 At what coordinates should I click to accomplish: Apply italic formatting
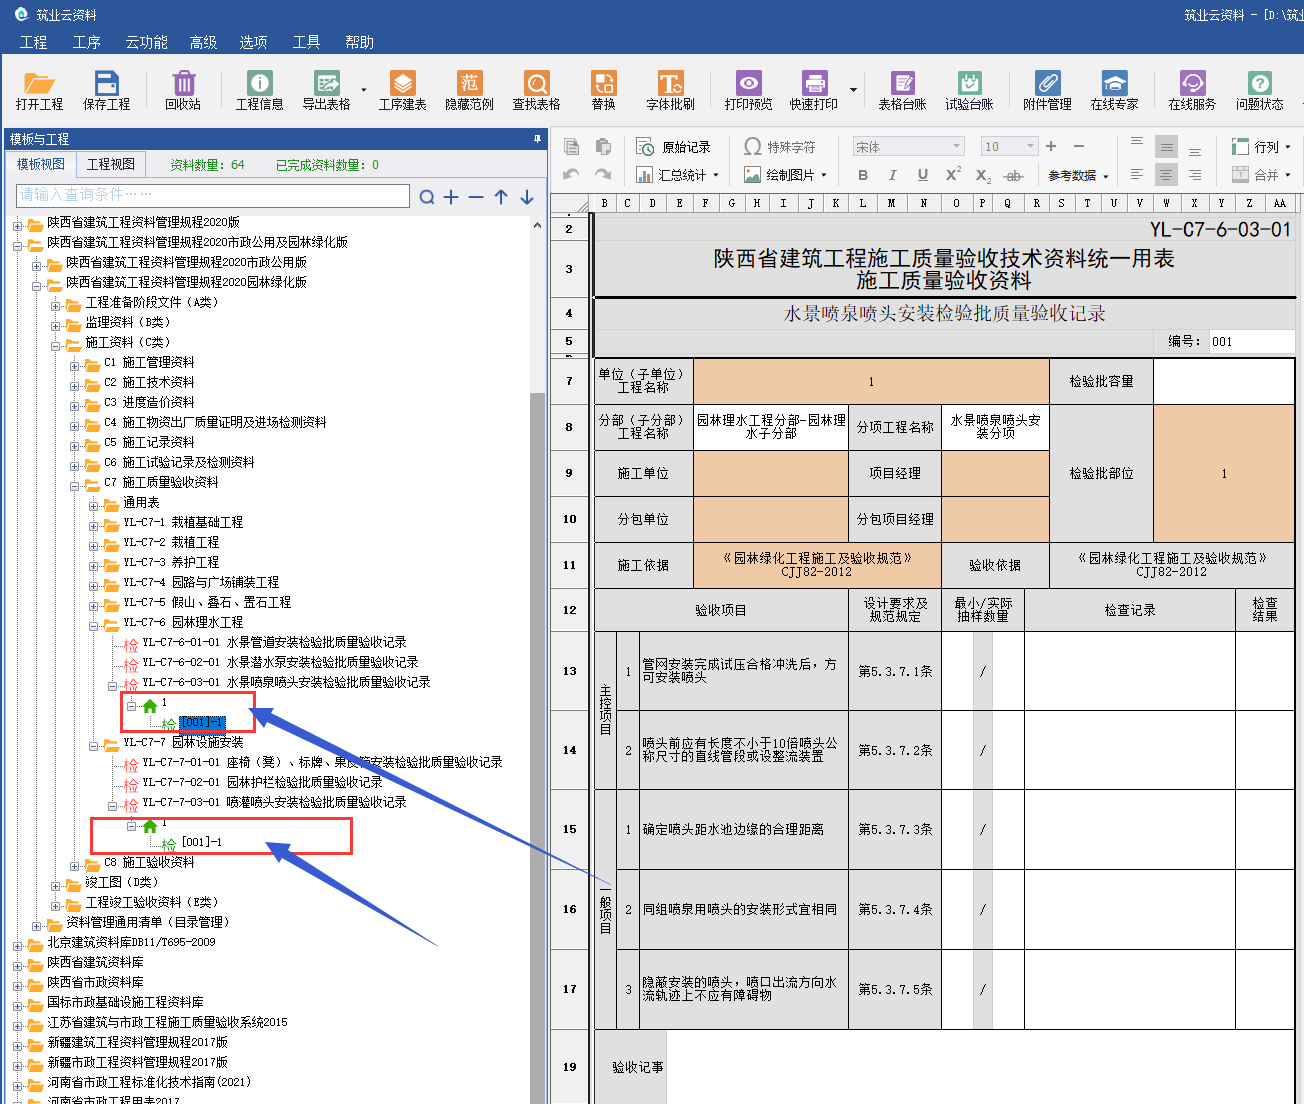coord(893,175)
